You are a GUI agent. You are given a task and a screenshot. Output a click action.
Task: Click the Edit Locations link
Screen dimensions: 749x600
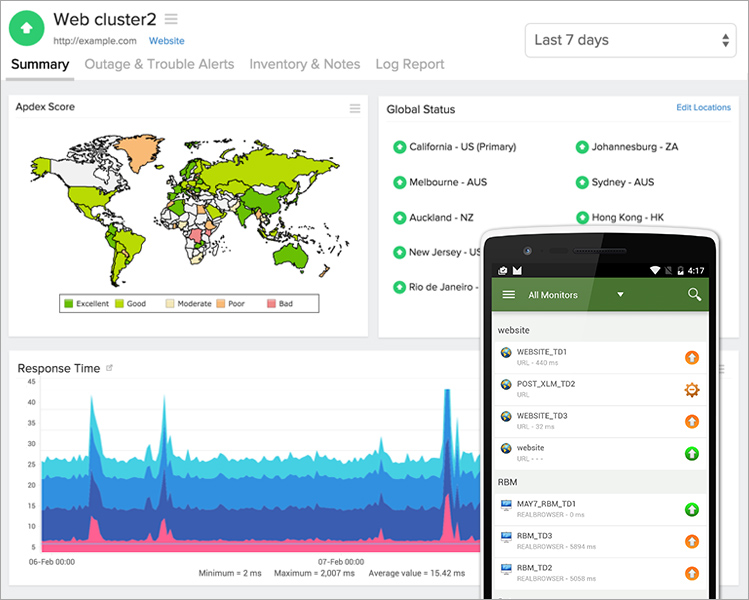[x=703, y=108]
